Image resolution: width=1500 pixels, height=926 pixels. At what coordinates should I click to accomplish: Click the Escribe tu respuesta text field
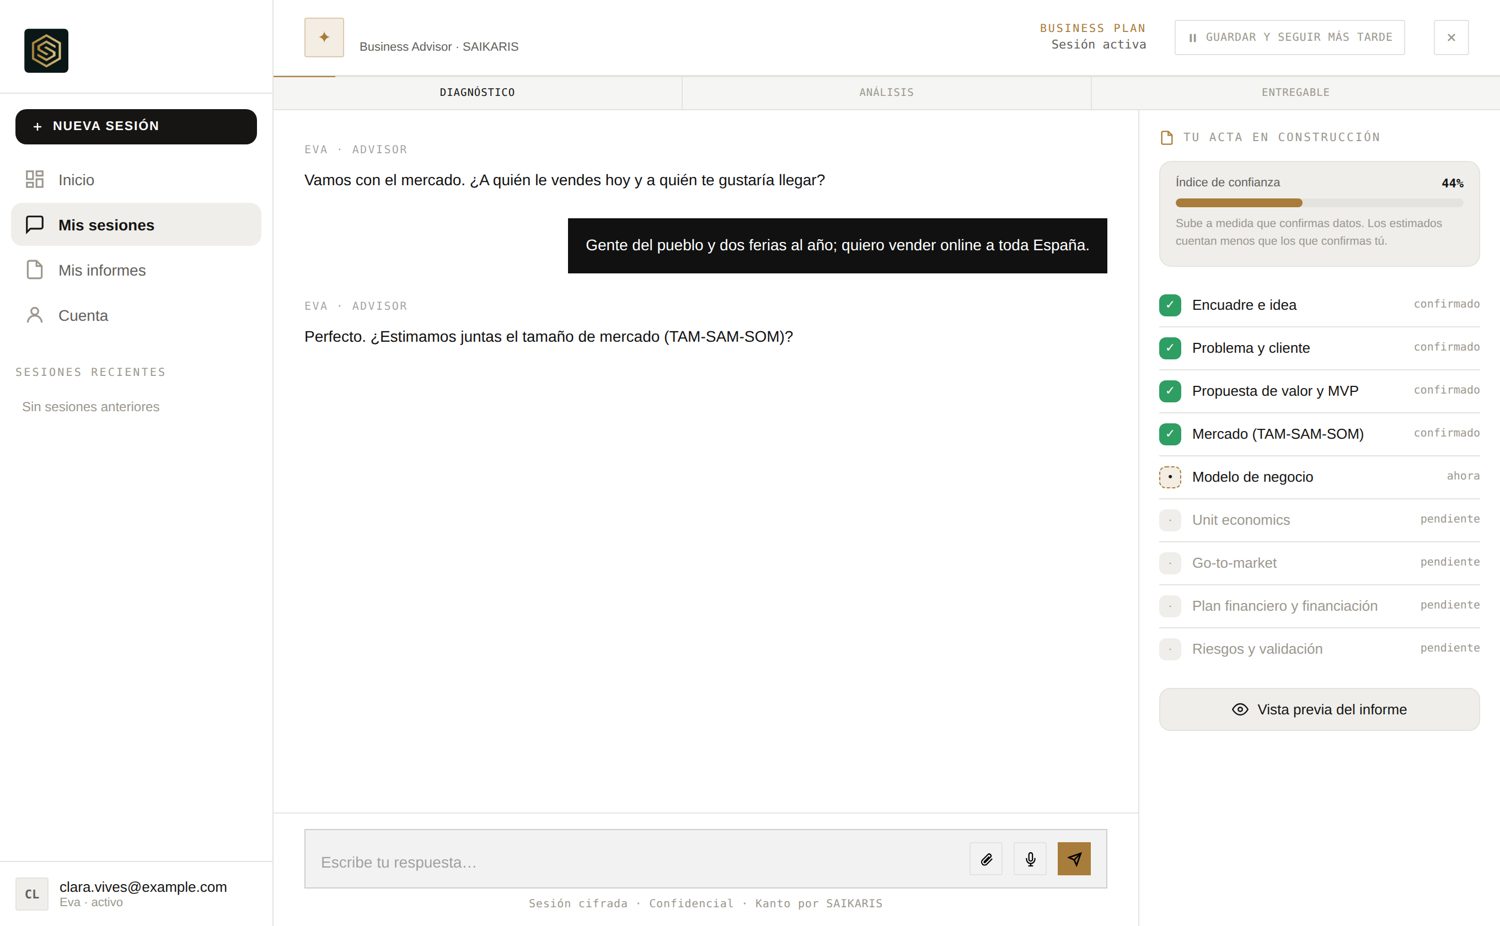pos(636,861)
